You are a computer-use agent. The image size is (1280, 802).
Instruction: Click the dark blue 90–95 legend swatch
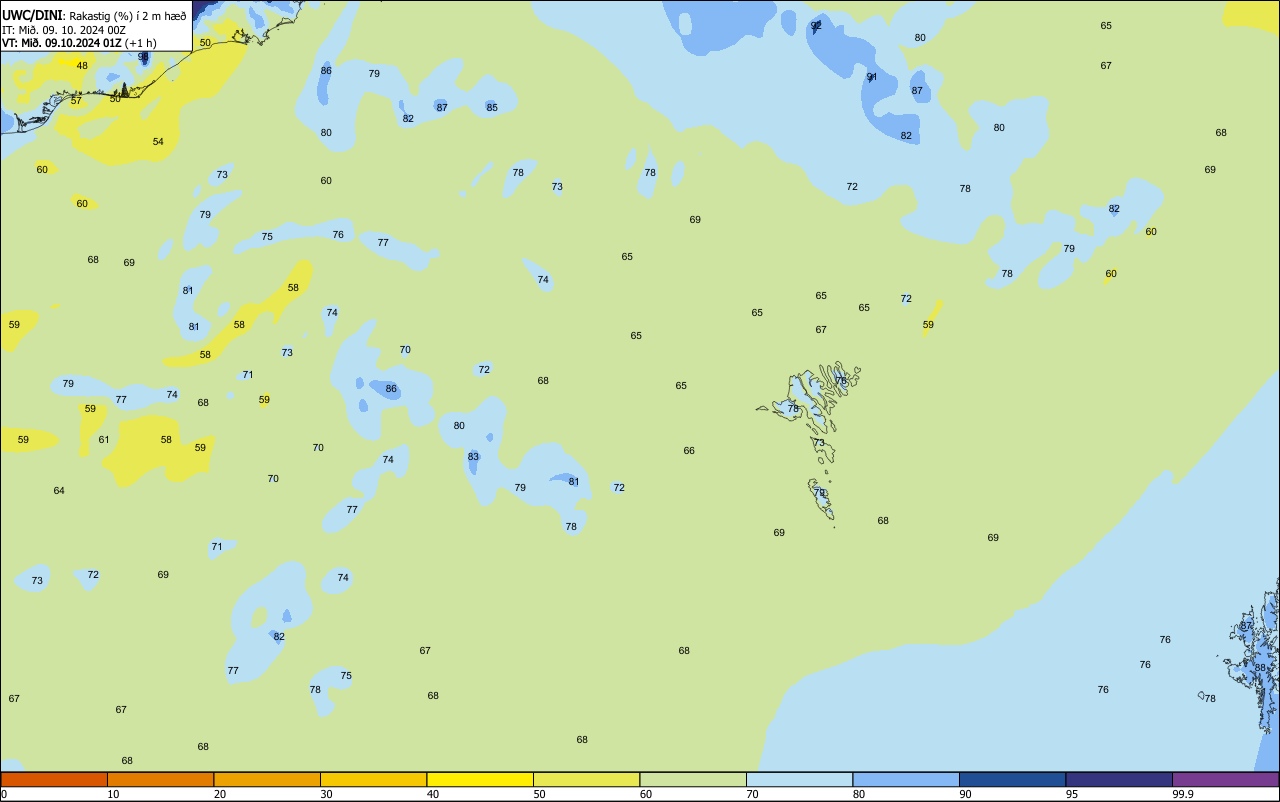tap(1012, 779)
